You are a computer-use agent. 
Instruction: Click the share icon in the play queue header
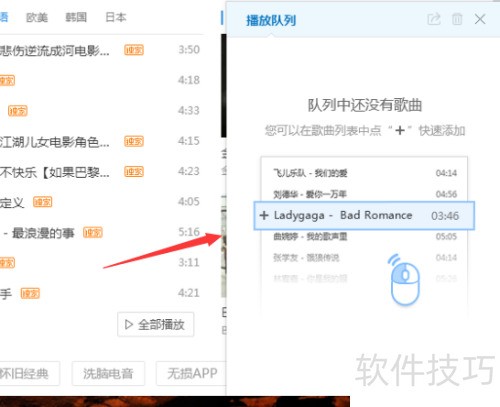[434, 19]
